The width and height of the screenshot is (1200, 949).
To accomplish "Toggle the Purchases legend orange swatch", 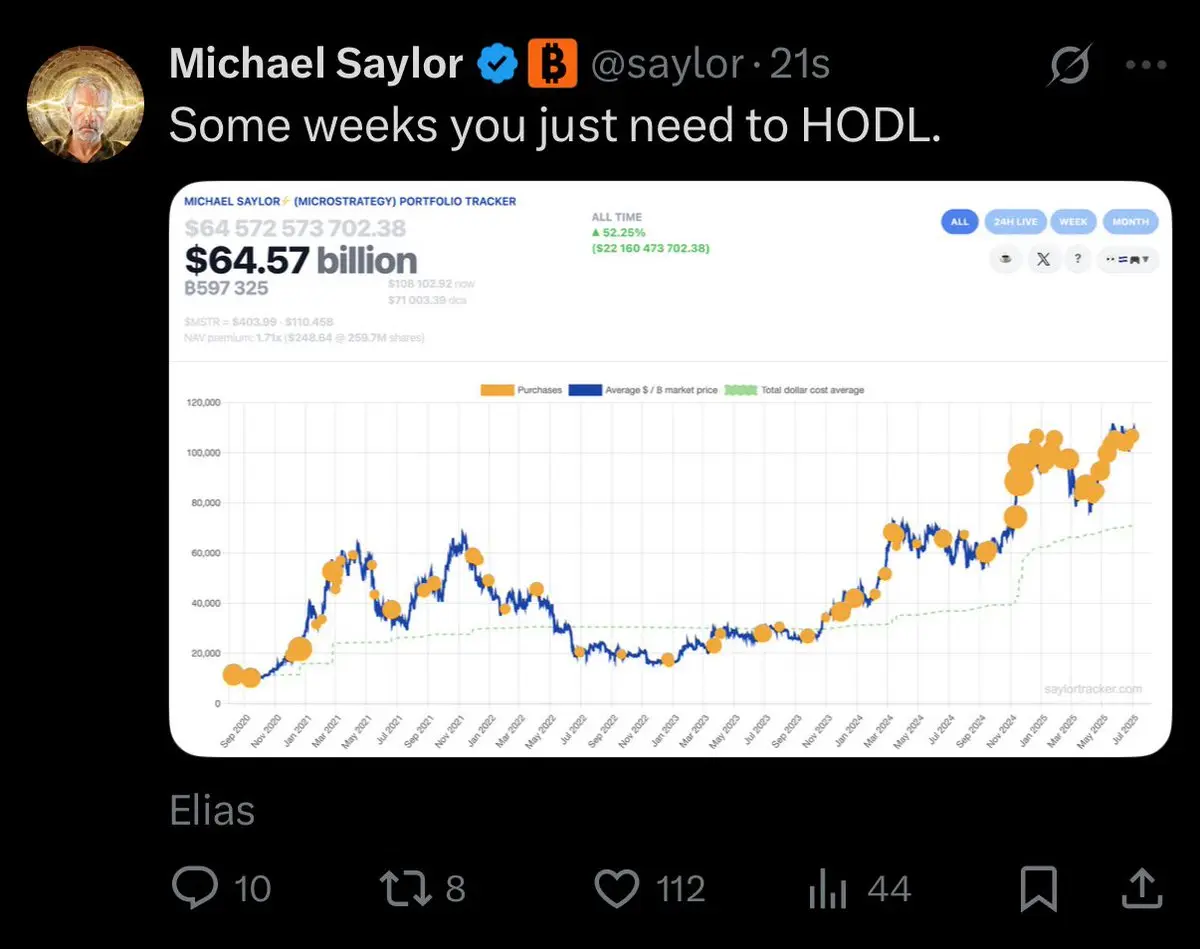I will (497, 390).
